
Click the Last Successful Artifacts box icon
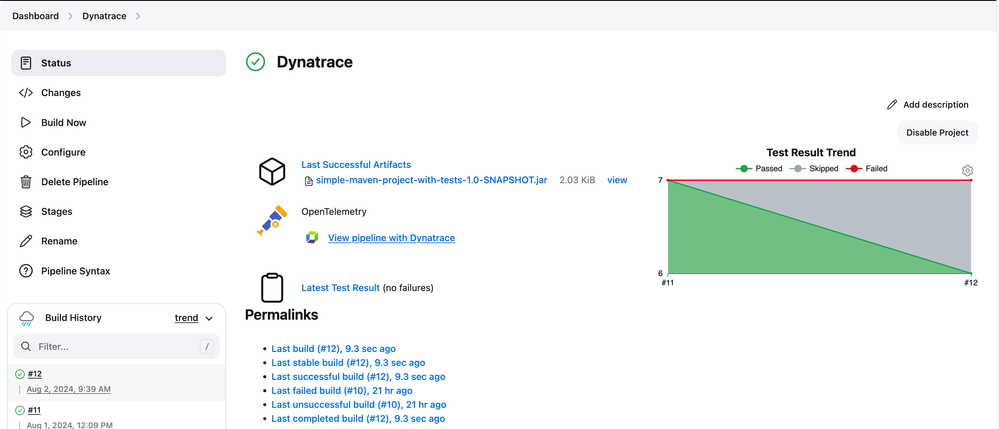click(272, 172)
